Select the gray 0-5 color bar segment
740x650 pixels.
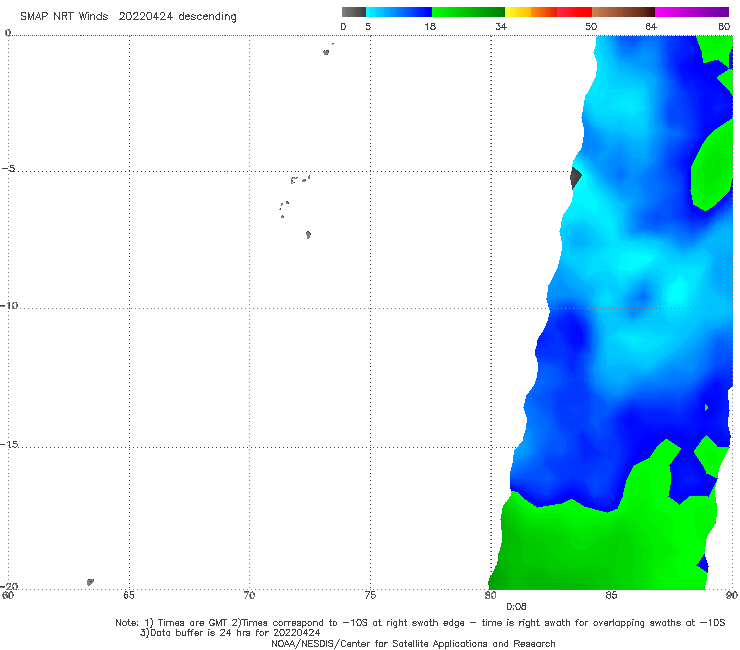(x=354, y=12)
